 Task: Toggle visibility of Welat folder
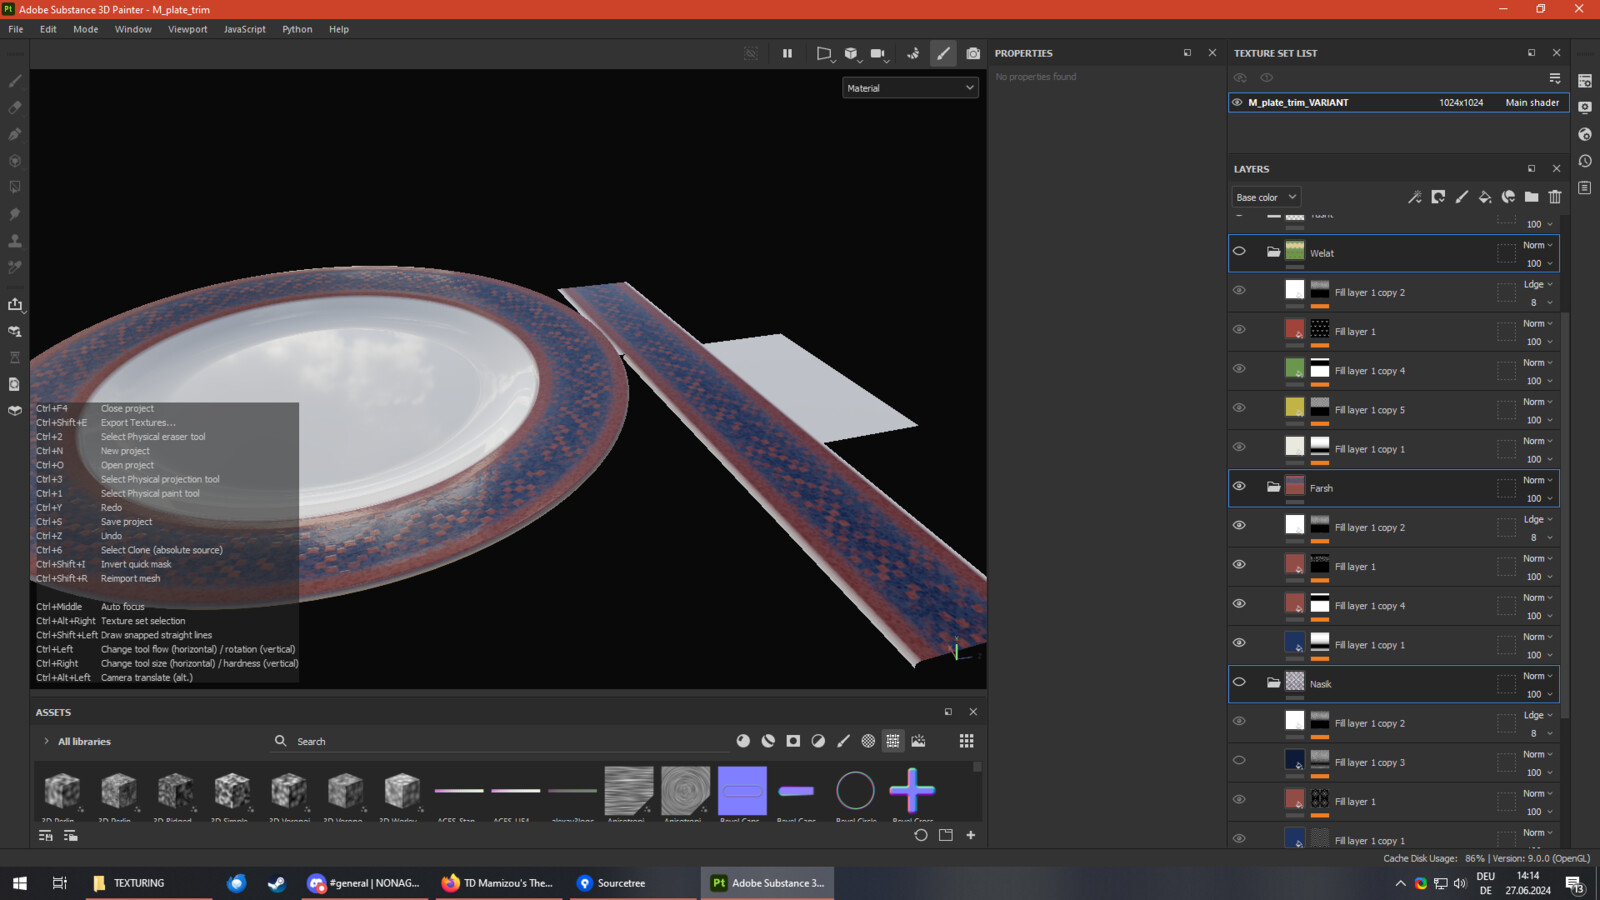point(1239,252)
